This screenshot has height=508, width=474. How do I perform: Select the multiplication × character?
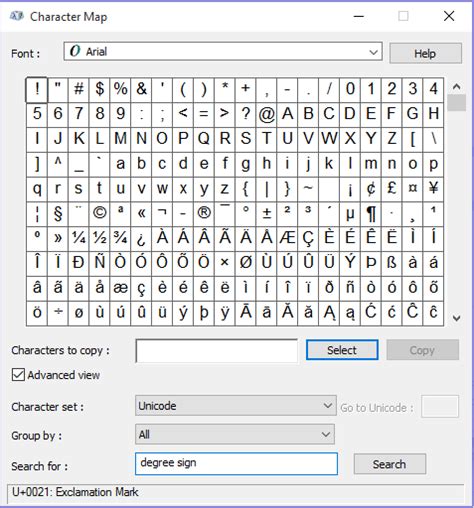pyautogui.click(x=225, y=263)
